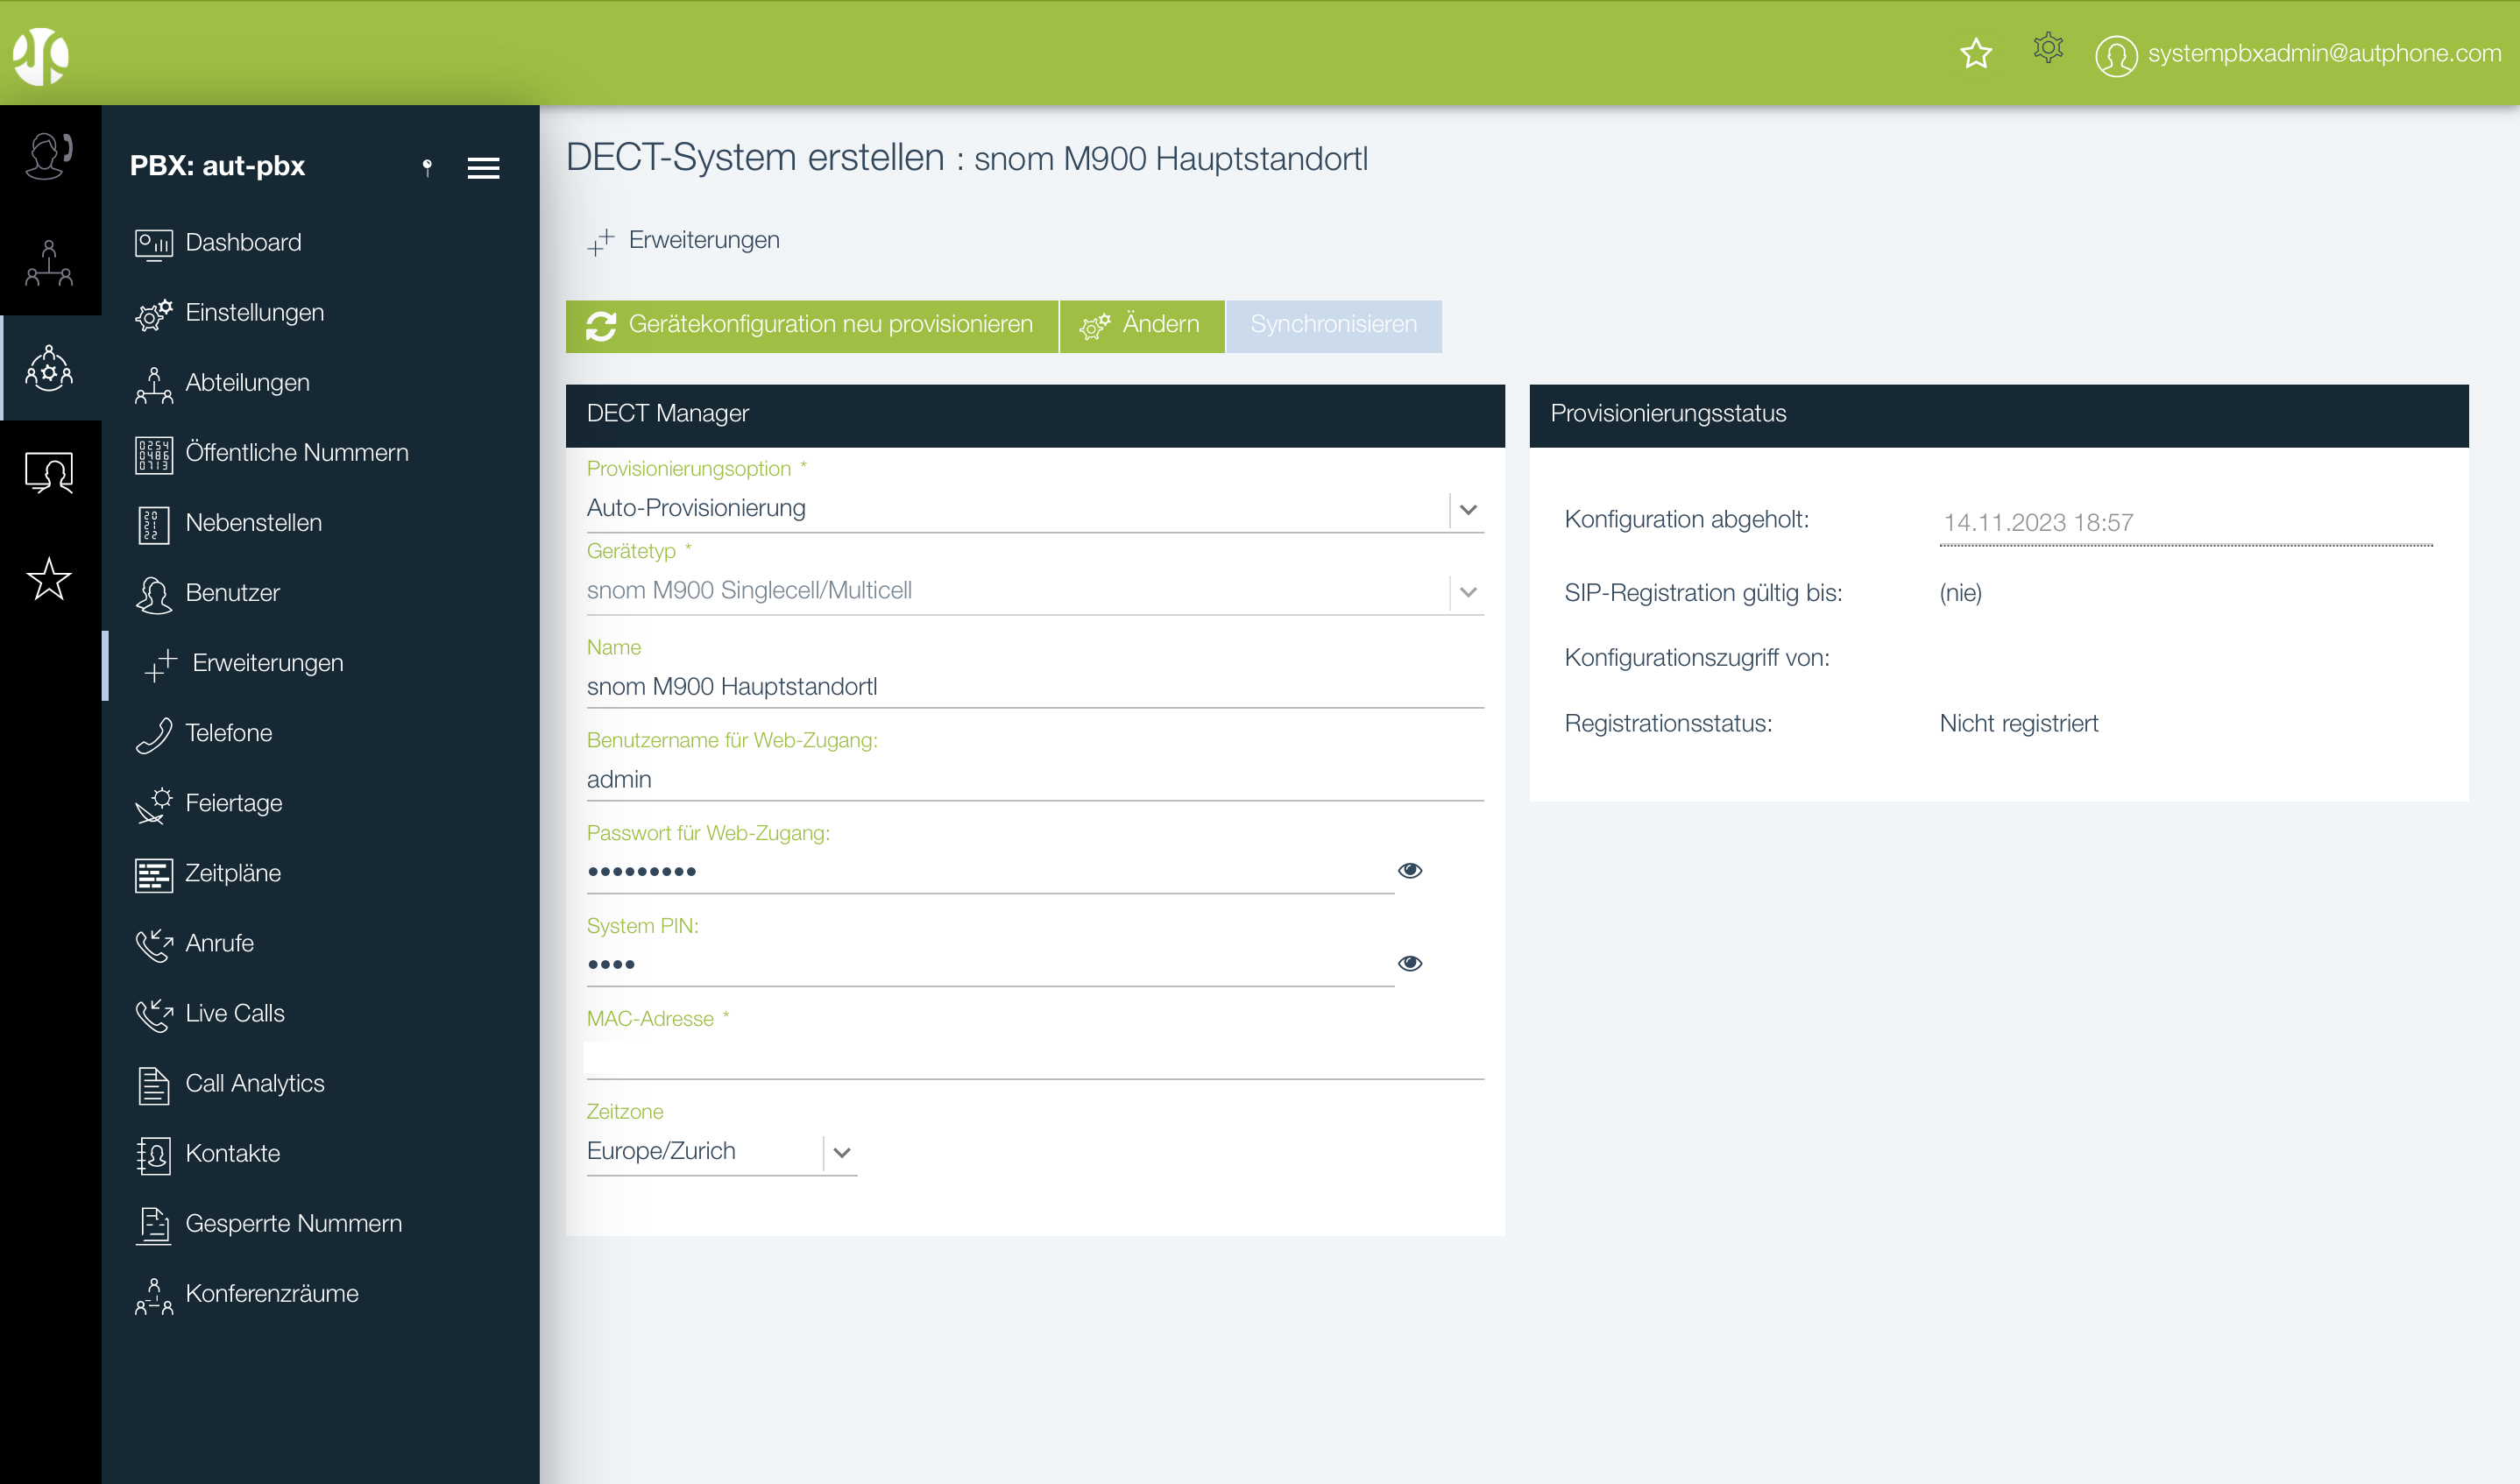Image resolution: width=2520 pixels, height=1484 pixels.
Task: Open settings gear icon in top bar
Action: point(2047,48)
